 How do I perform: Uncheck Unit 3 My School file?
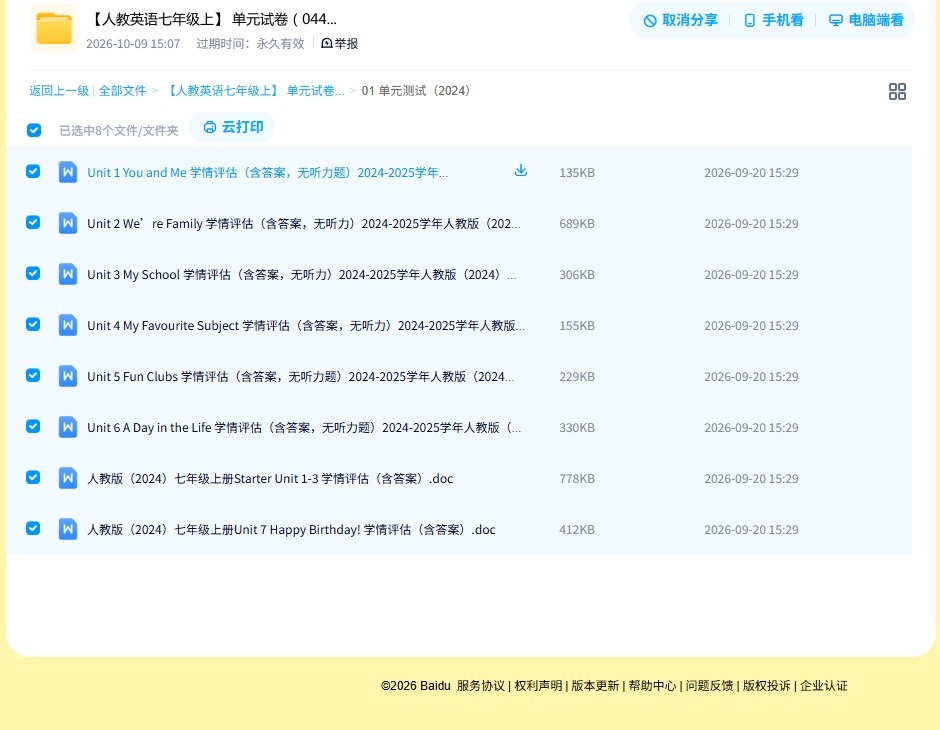pos(33,273)
